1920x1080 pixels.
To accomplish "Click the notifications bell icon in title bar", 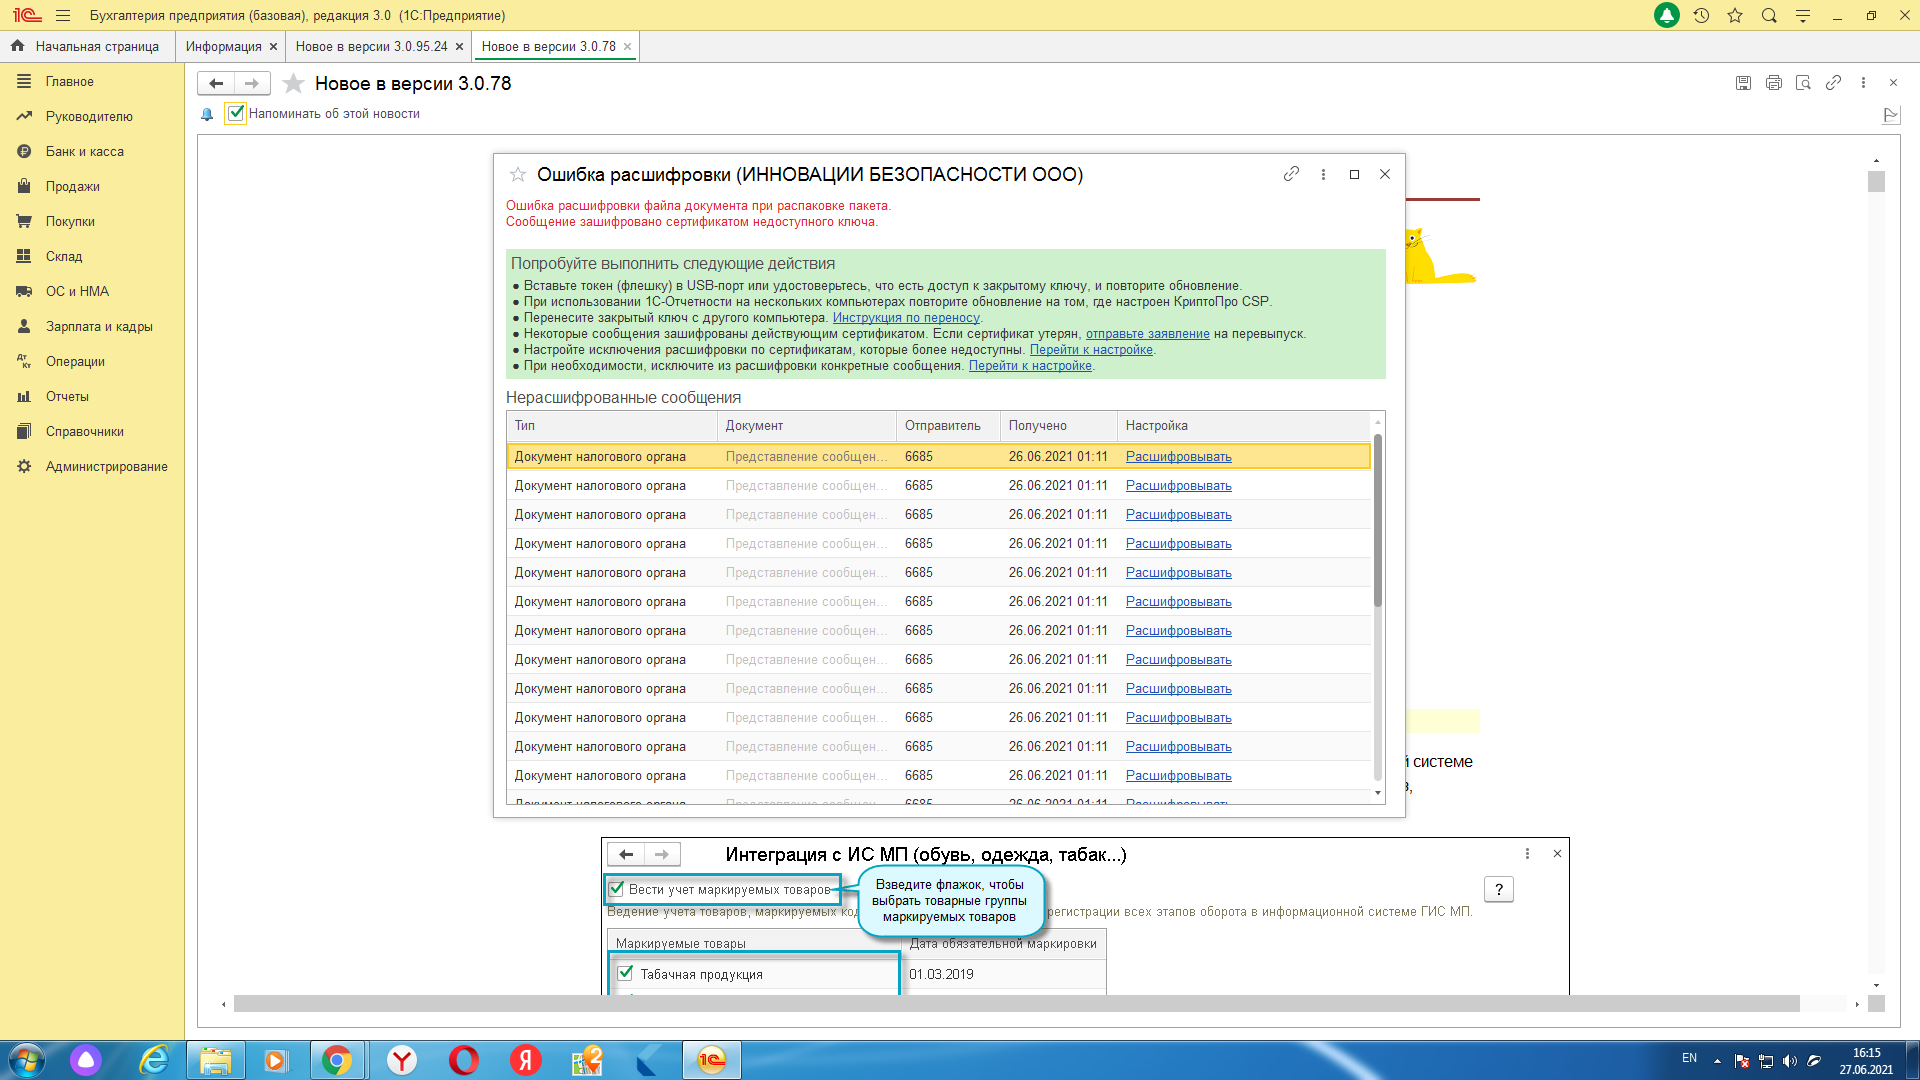I will (1666, 15).
